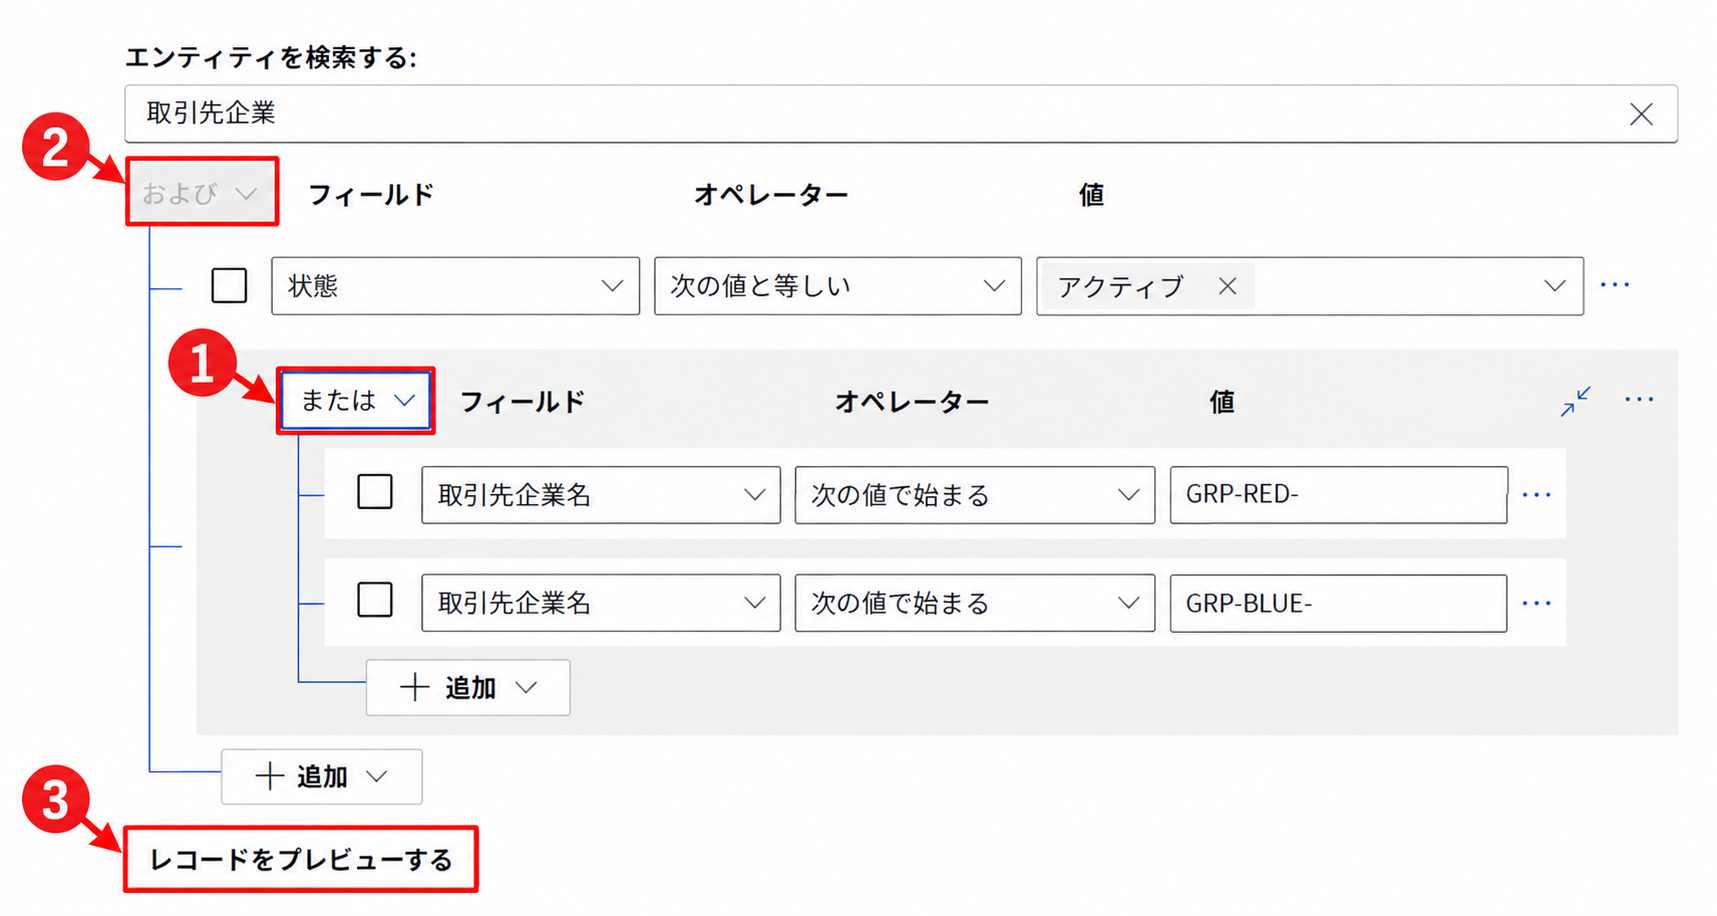Image resolution: width=1717 pixels, height=916 pixels.
Task: Click レコードをプレビューする
Action: (x=301, y=859)
